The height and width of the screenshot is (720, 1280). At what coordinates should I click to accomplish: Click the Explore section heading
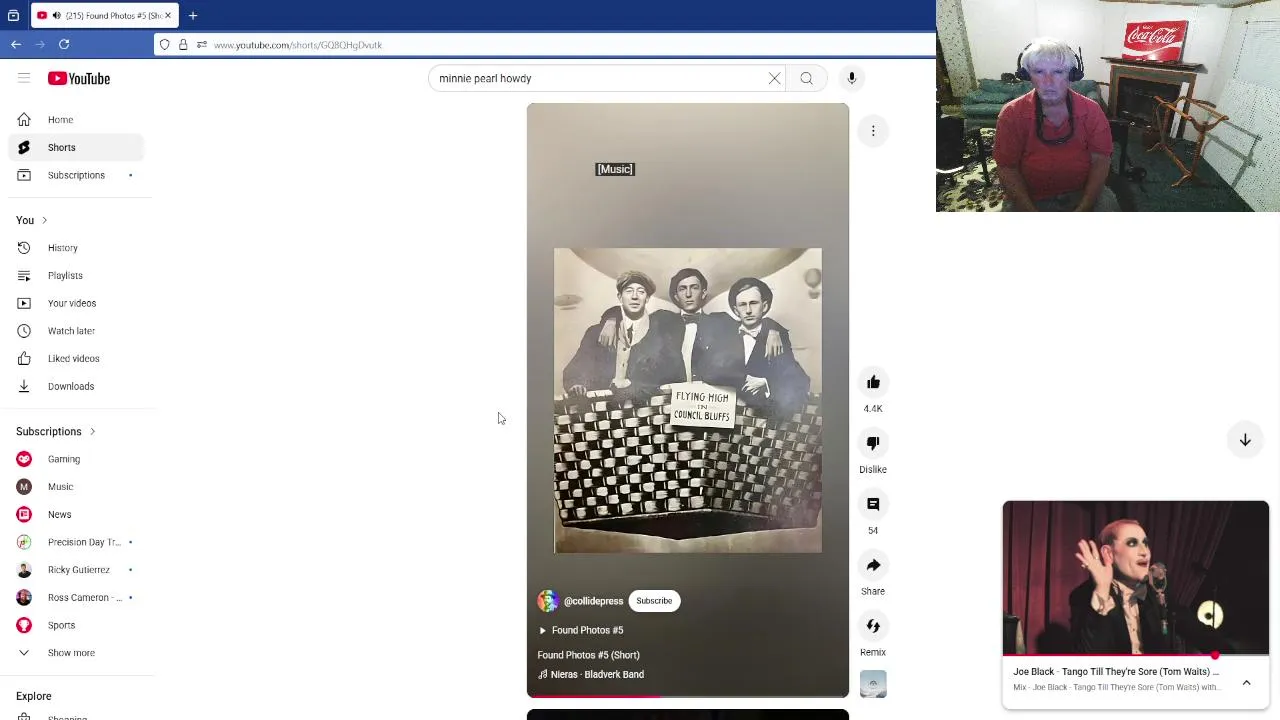(x=34, y=696)
